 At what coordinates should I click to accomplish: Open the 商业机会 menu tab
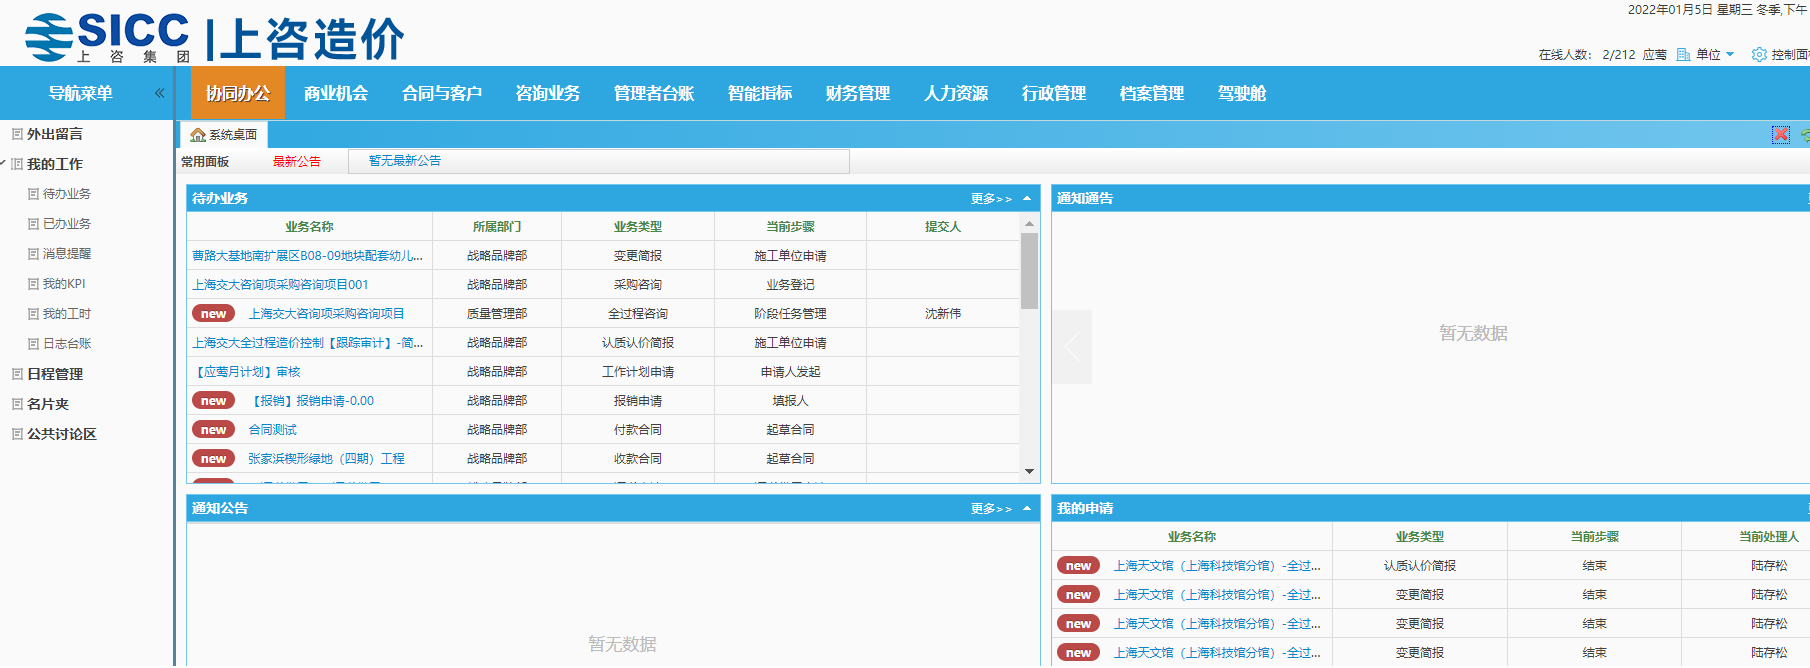point(336,94)
